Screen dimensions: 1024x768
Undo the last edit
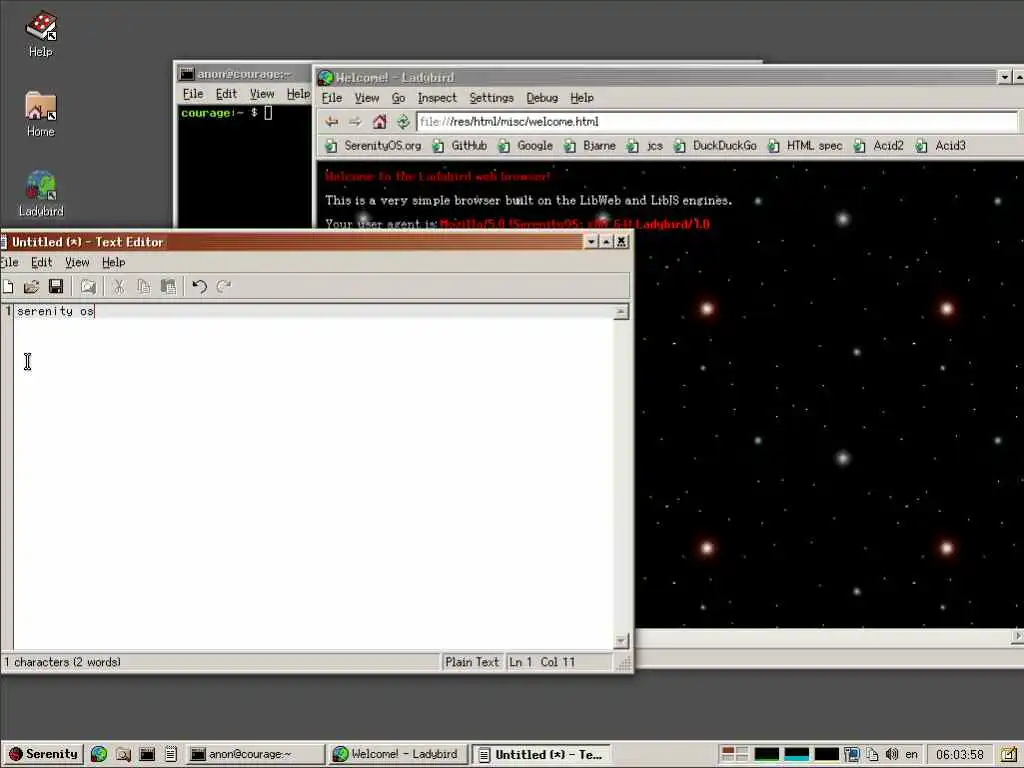[x=200, y=286]
